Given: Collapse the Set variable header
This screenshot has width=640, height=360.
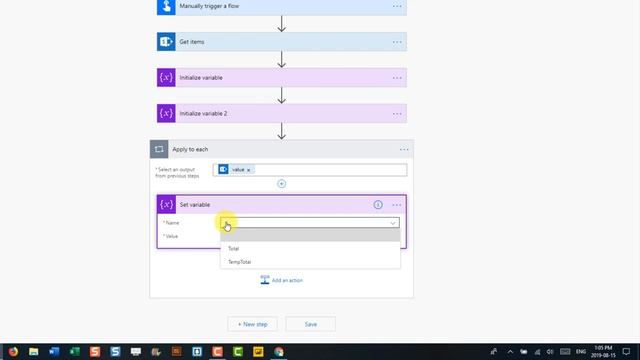Looking at the screenshot, I should 282,204.
